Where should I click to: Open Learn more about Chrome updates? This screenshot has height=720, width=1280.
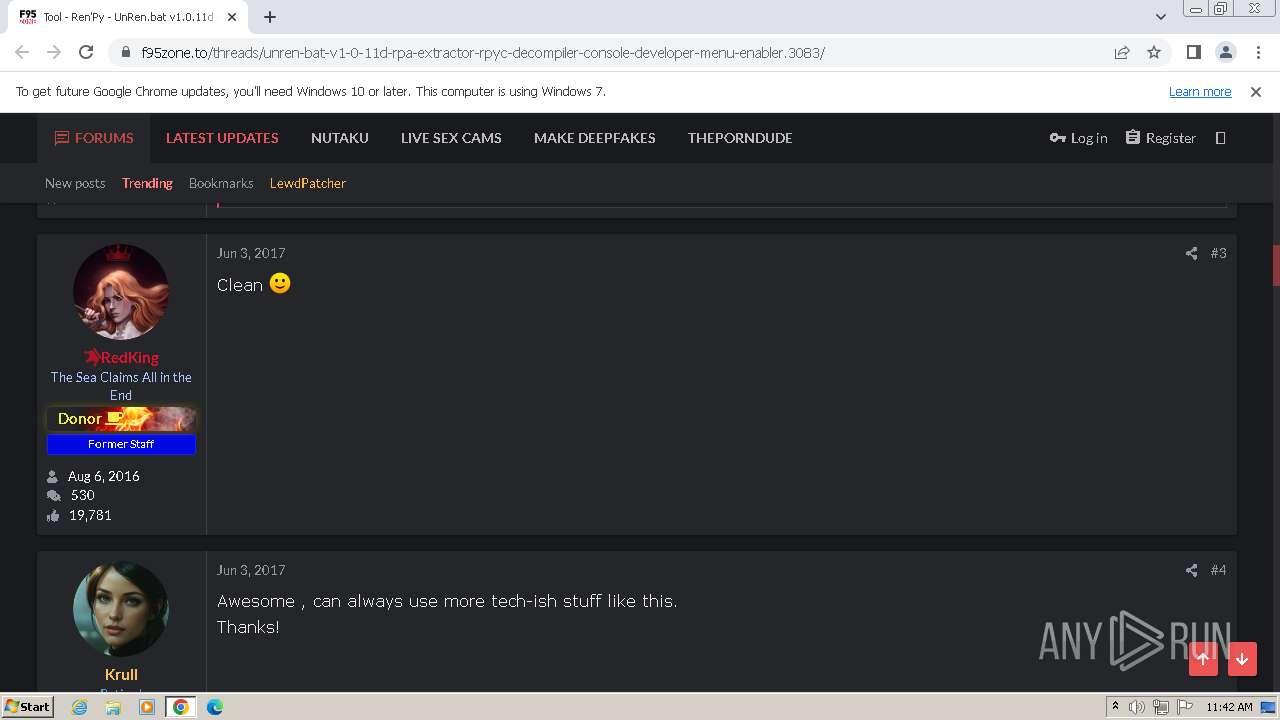point(1200,91)
